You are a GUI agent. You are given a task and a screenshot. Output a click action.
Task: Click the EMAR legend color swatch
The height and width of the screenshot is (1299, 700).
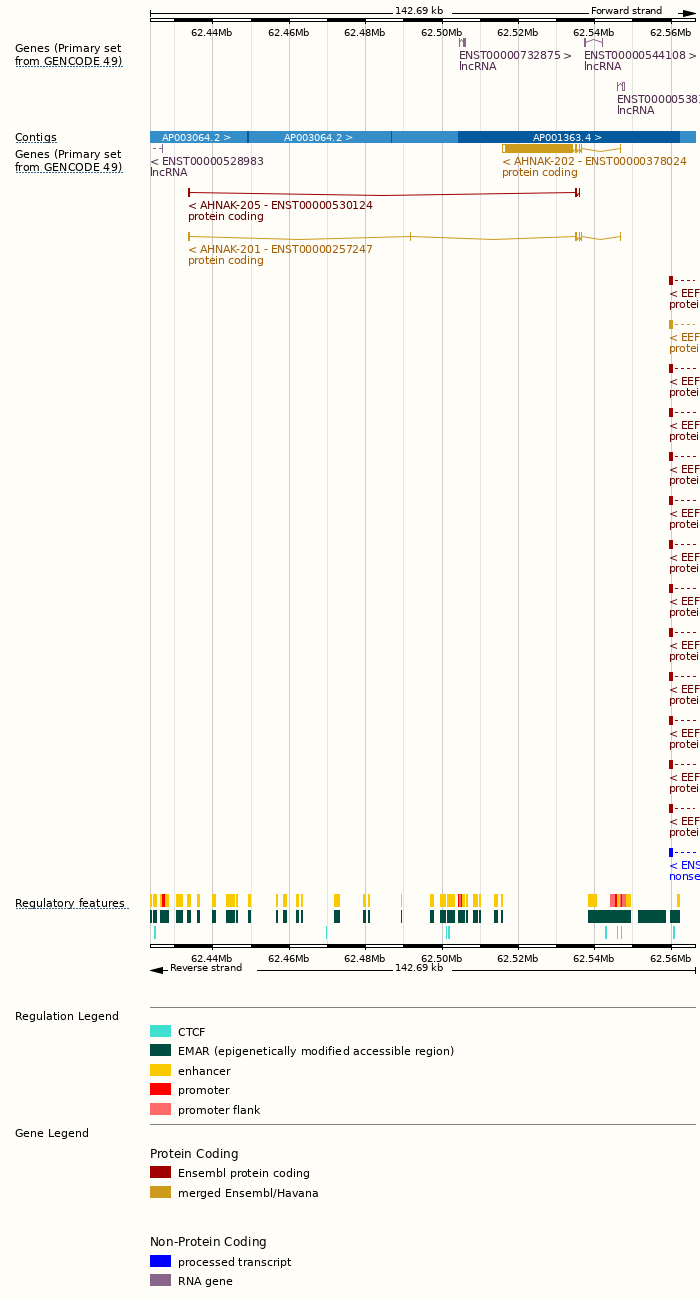click(x=160, y=1050)
